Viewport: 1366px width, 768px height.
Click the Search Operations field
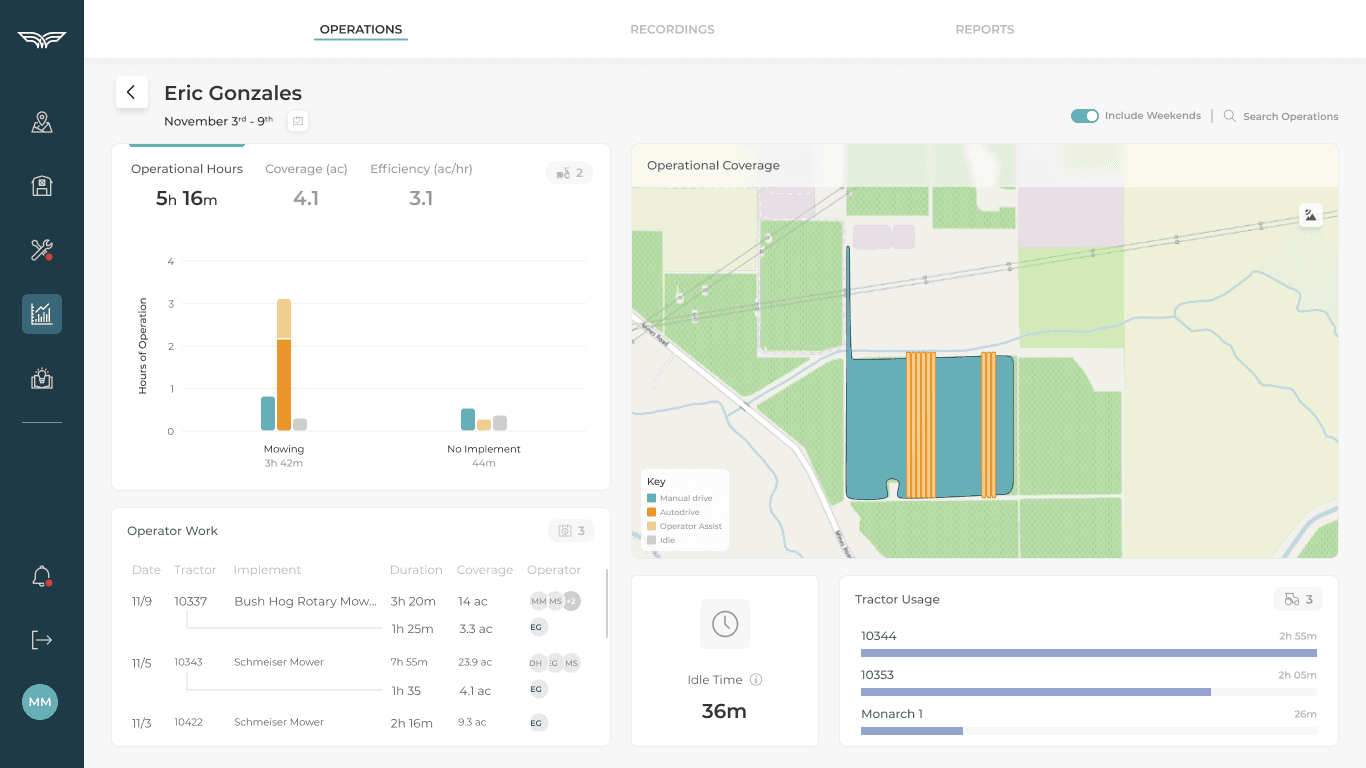click(x=1281, y=116)
